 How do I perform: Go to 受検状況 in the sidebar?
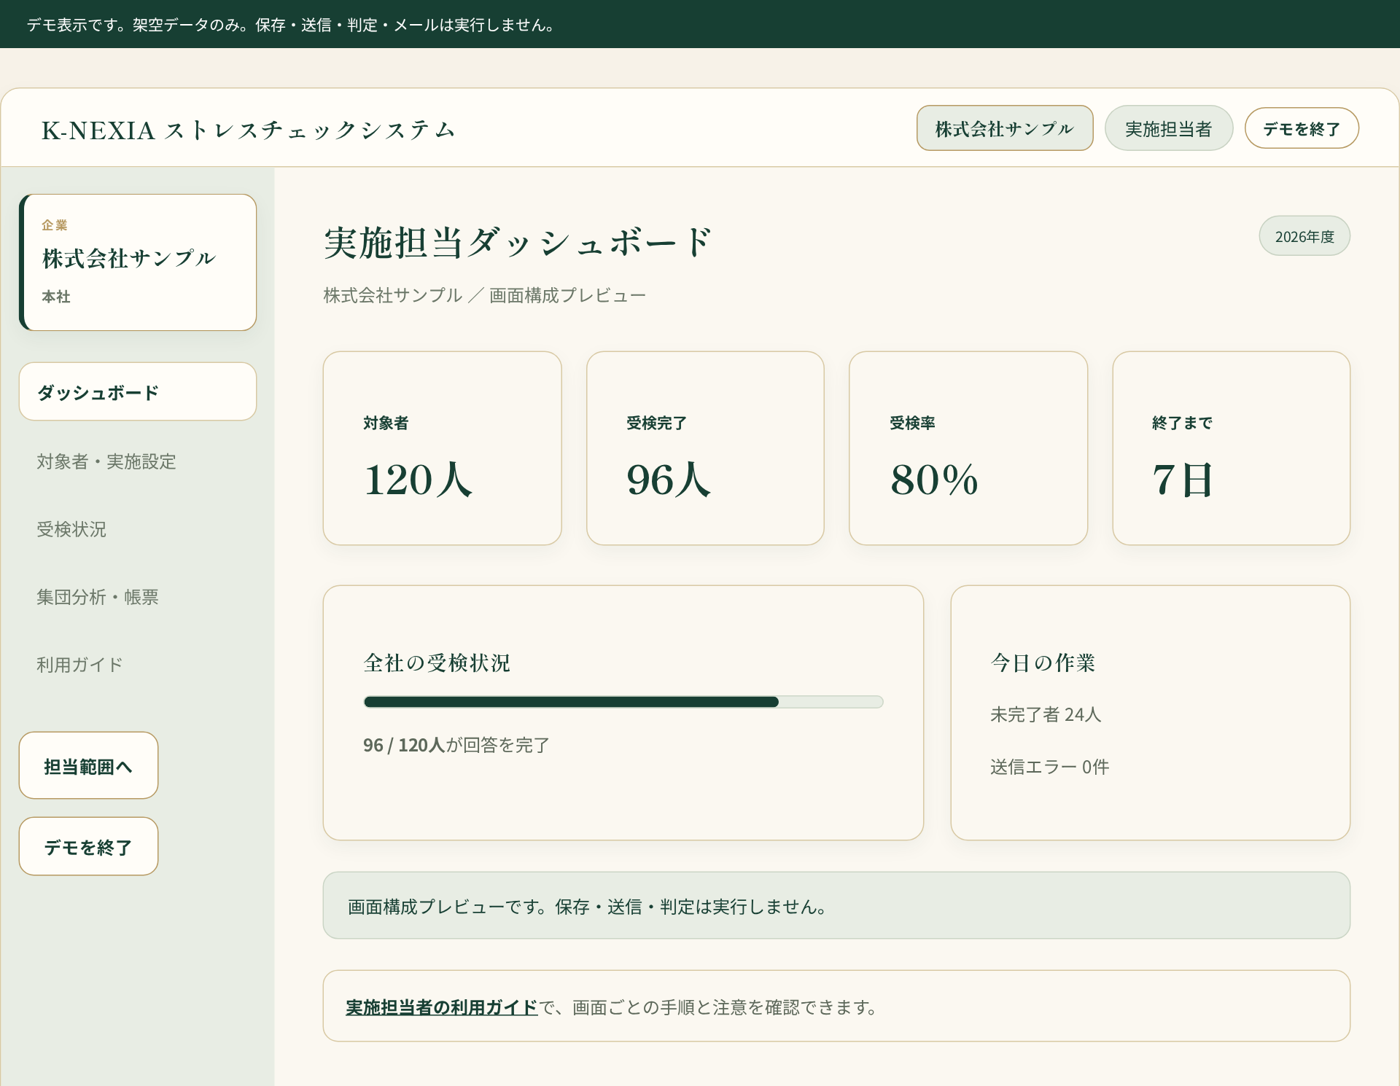coord(71,529)
